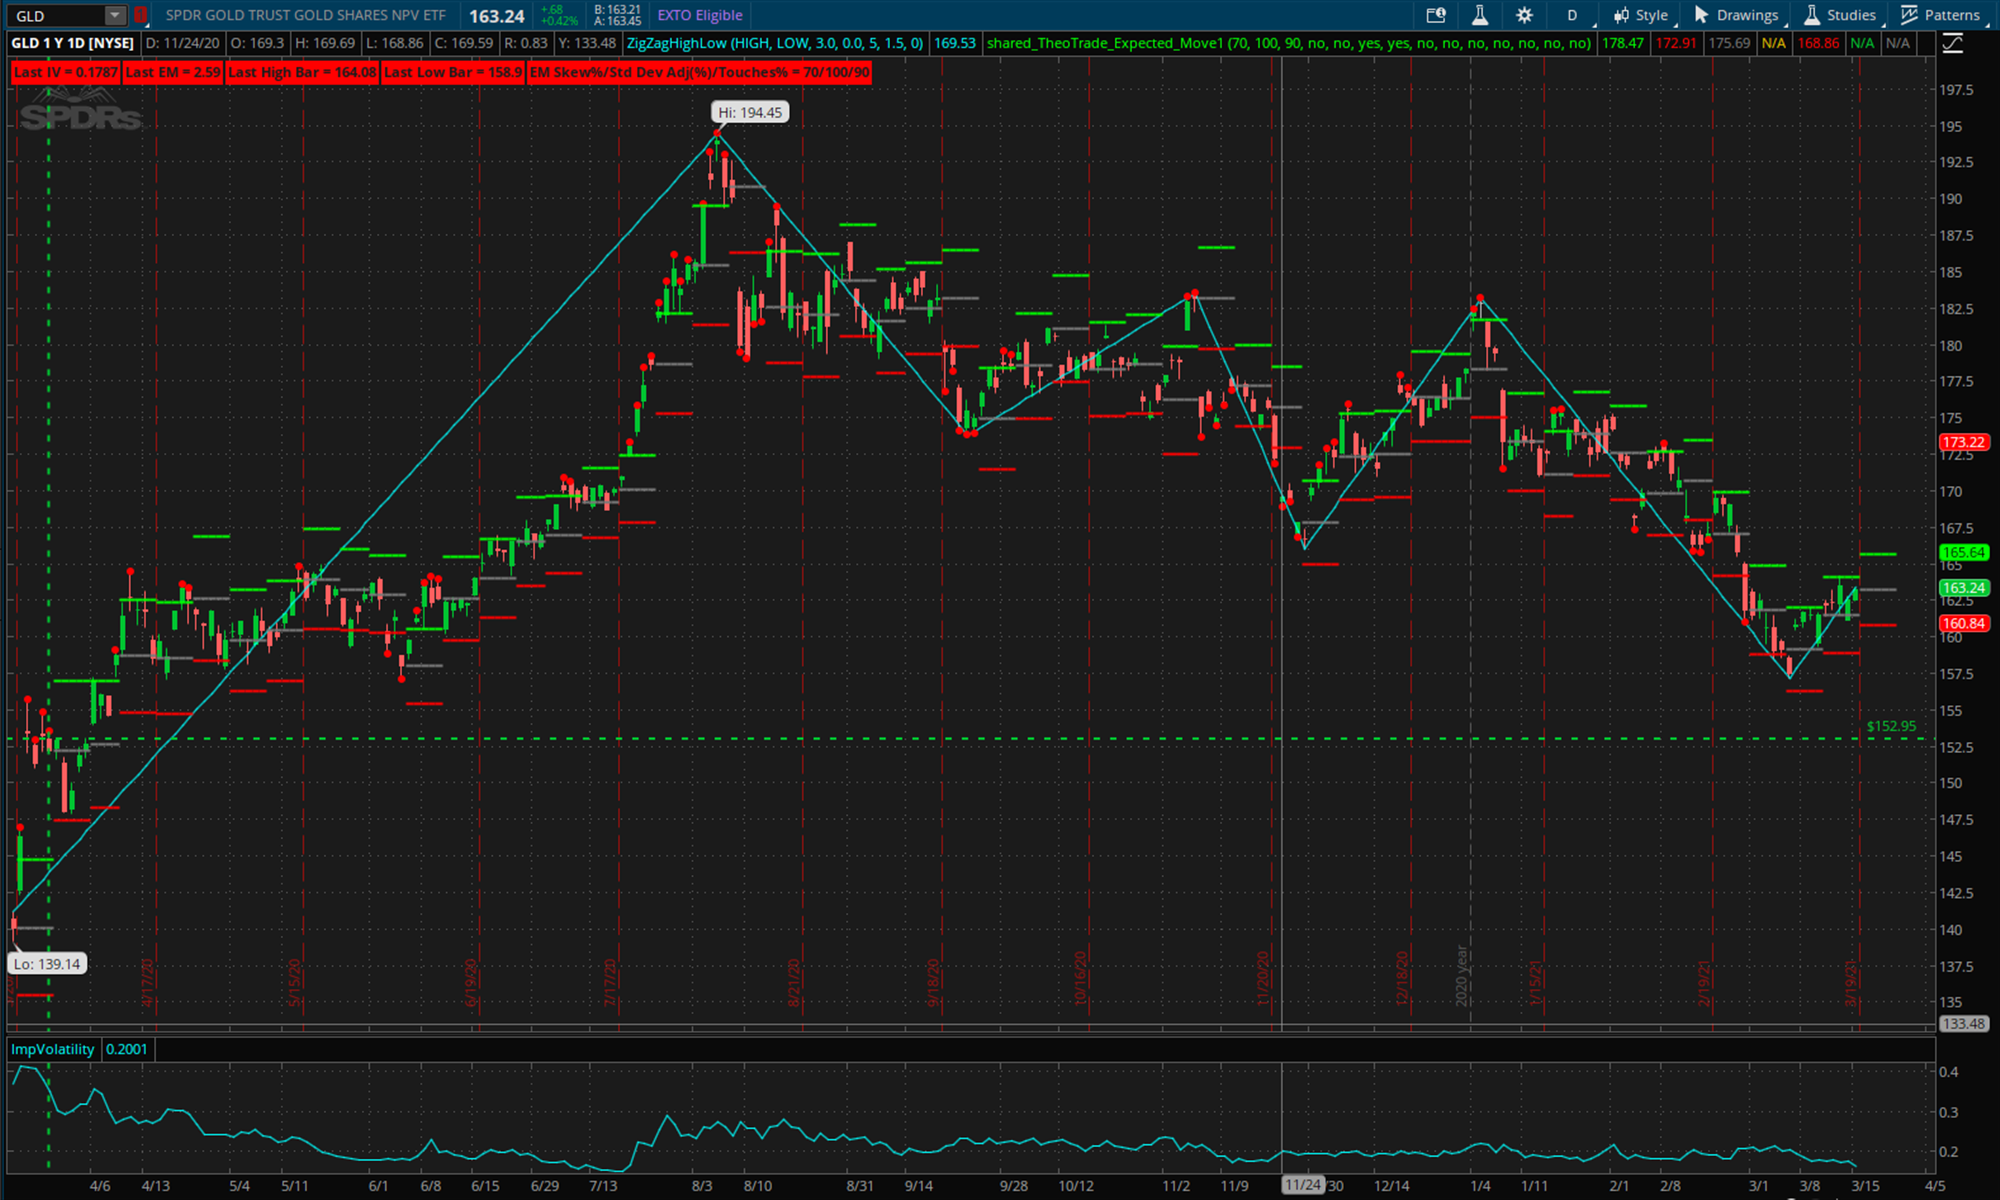This screenshot has height=1200, width=2000.
Task: Click the 11/20/20 expiration date marker
Action: pyautogui.click(x=1263, y=980)
